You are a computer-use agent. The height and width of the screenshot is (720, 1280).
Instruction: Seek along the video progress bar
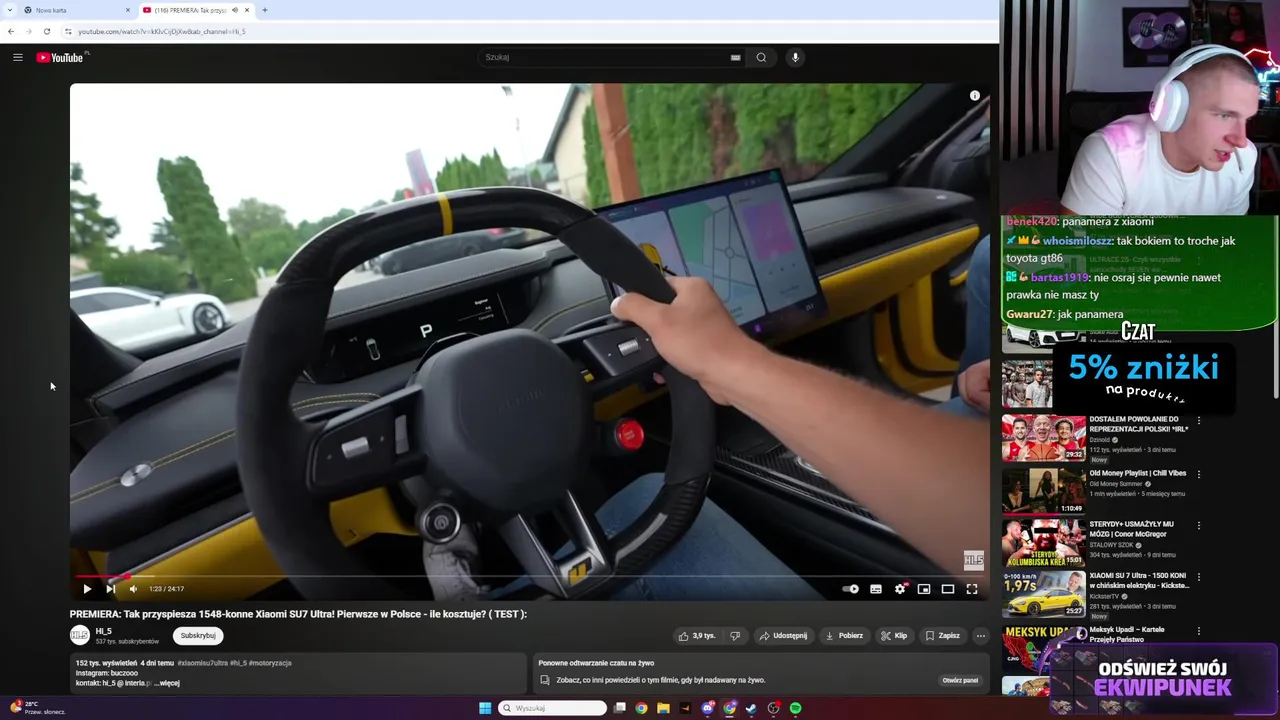coord(529,577)
